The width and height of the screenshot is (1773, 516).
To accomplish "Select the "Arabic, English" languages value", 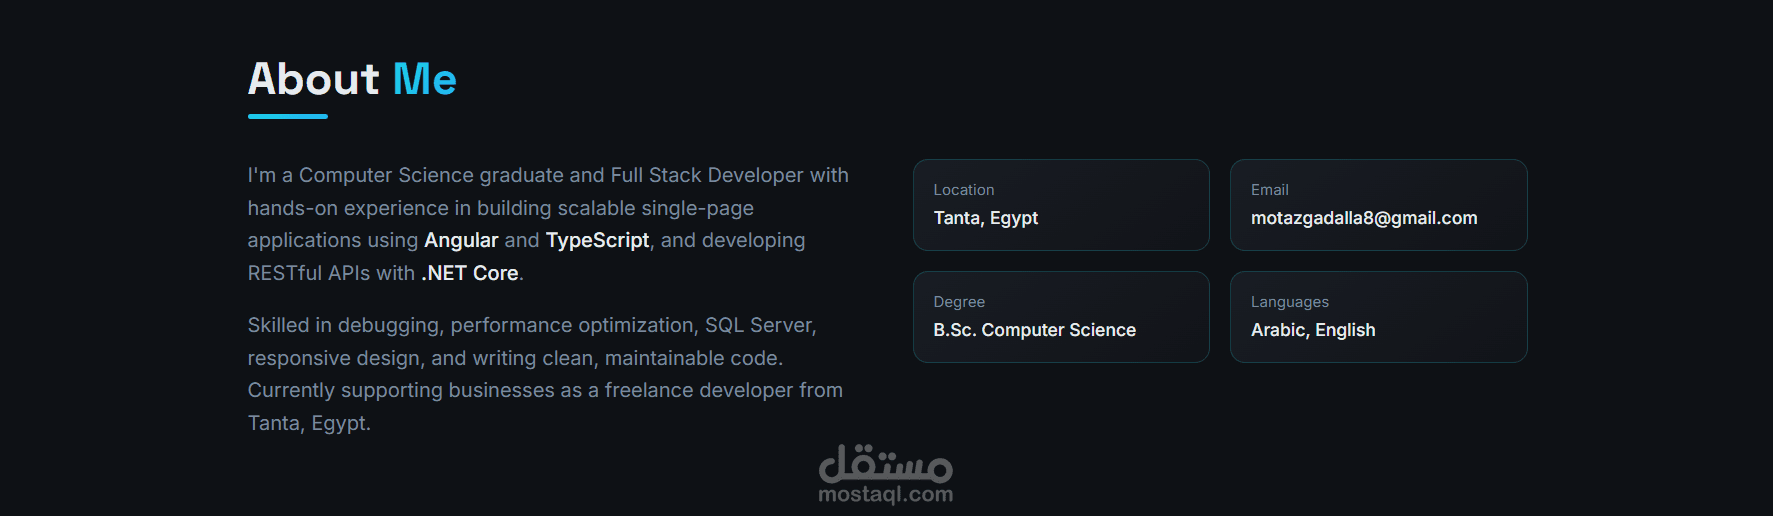I will [1312, 330].
